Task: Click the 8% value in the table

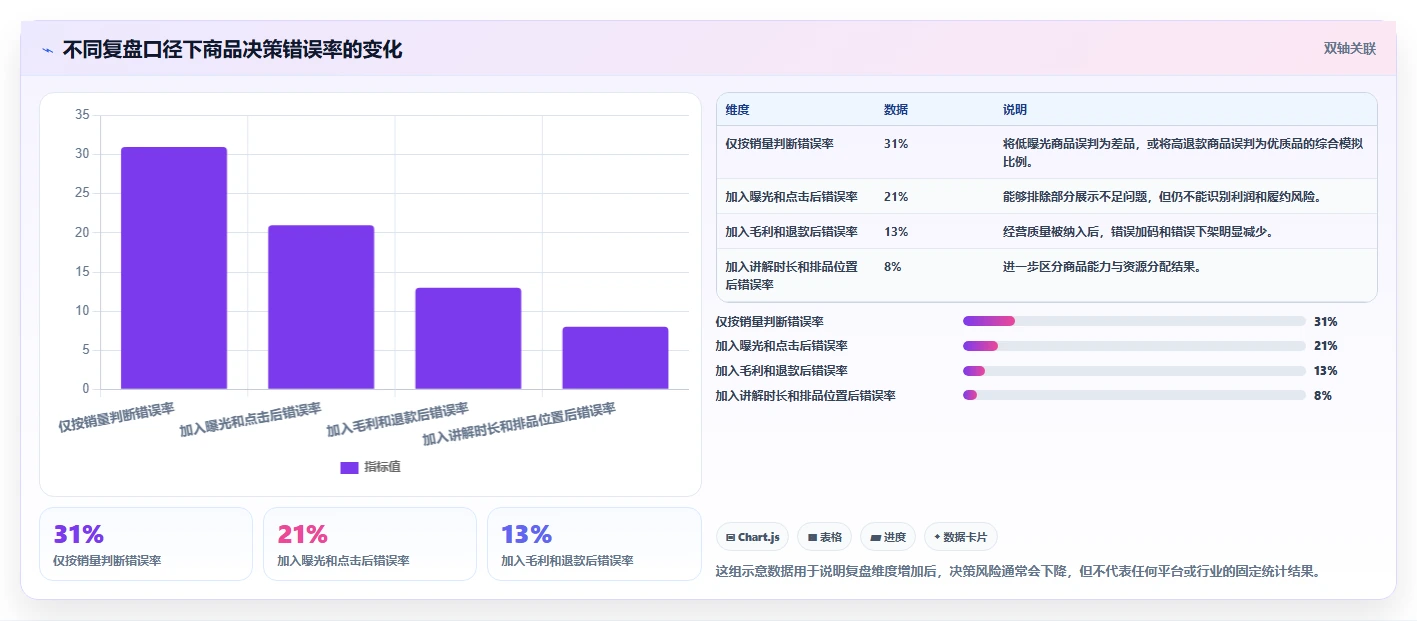Action: [x=893, y=267]
